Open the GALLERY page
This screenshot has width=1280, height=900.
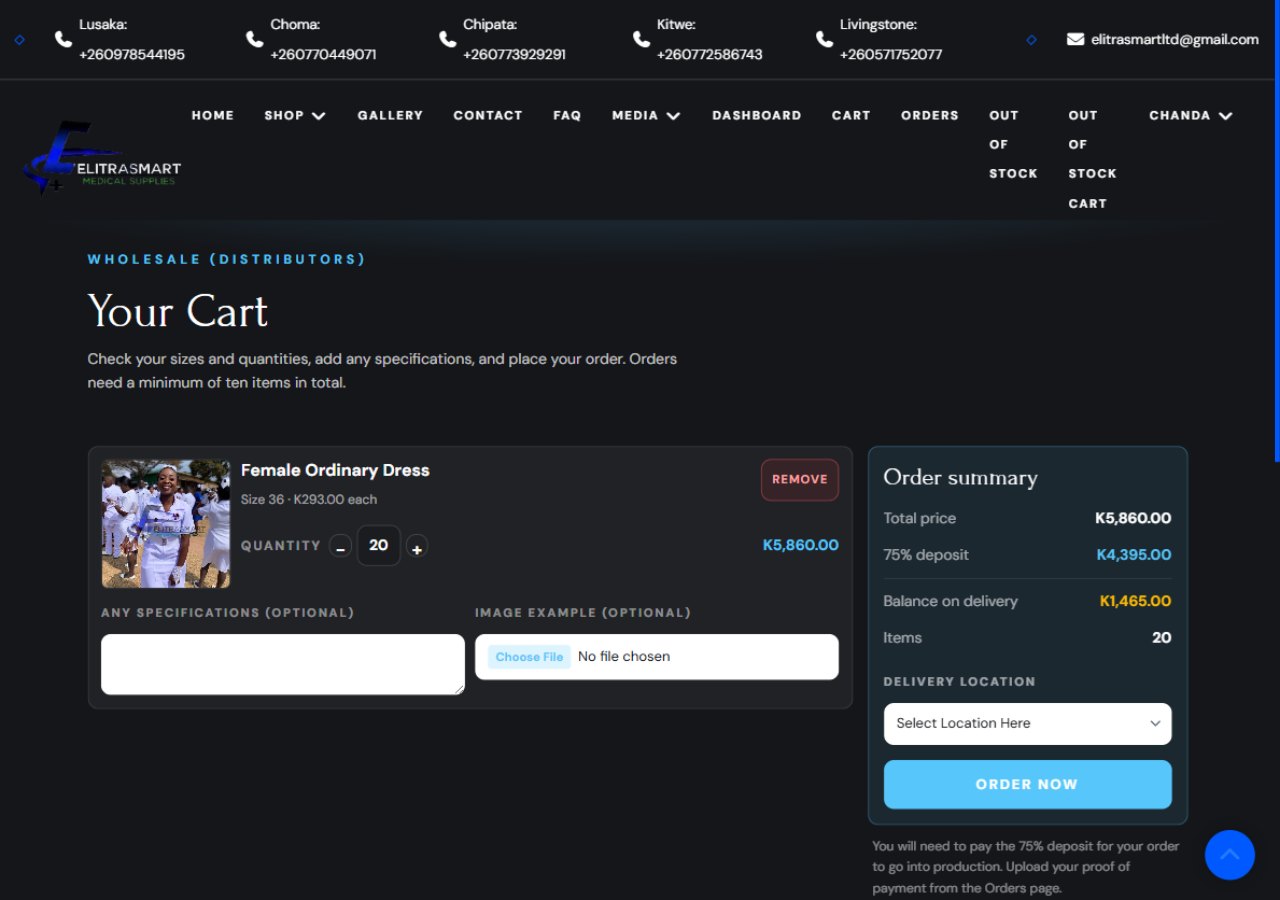390,115
